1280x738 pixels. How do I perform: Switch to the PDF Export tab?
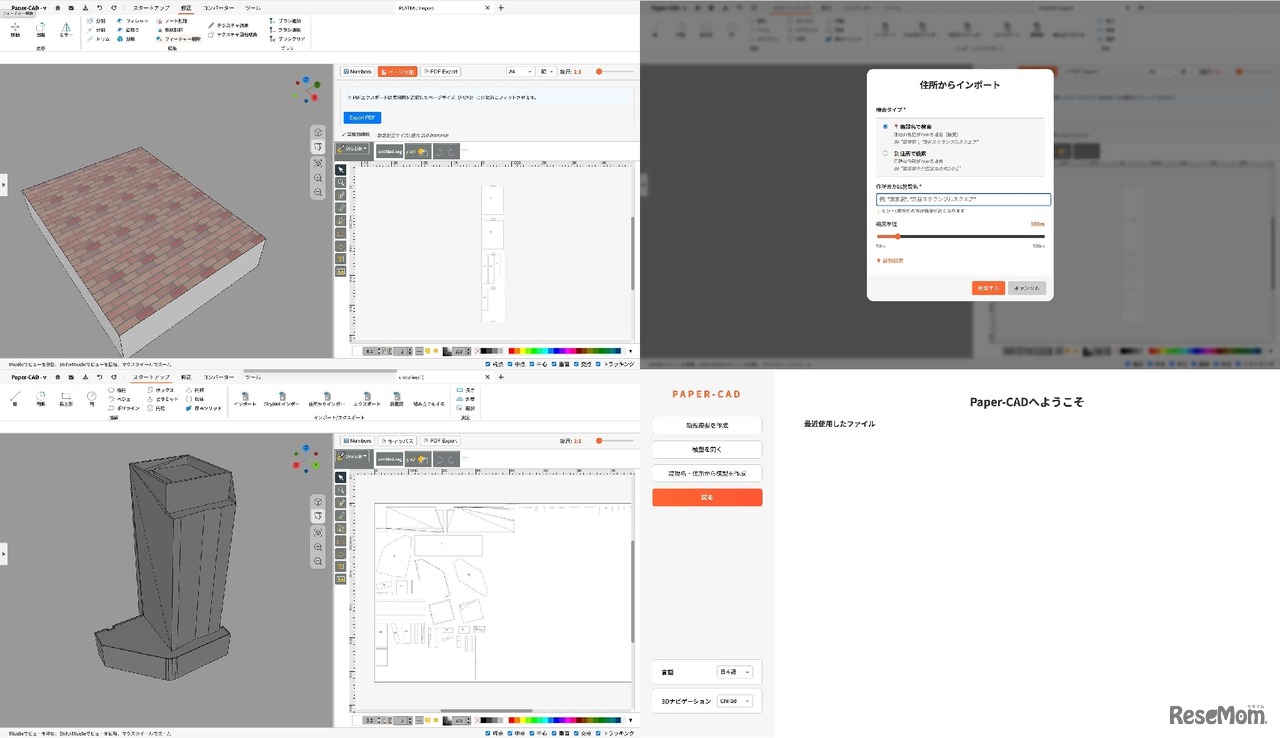coord(440,71)
